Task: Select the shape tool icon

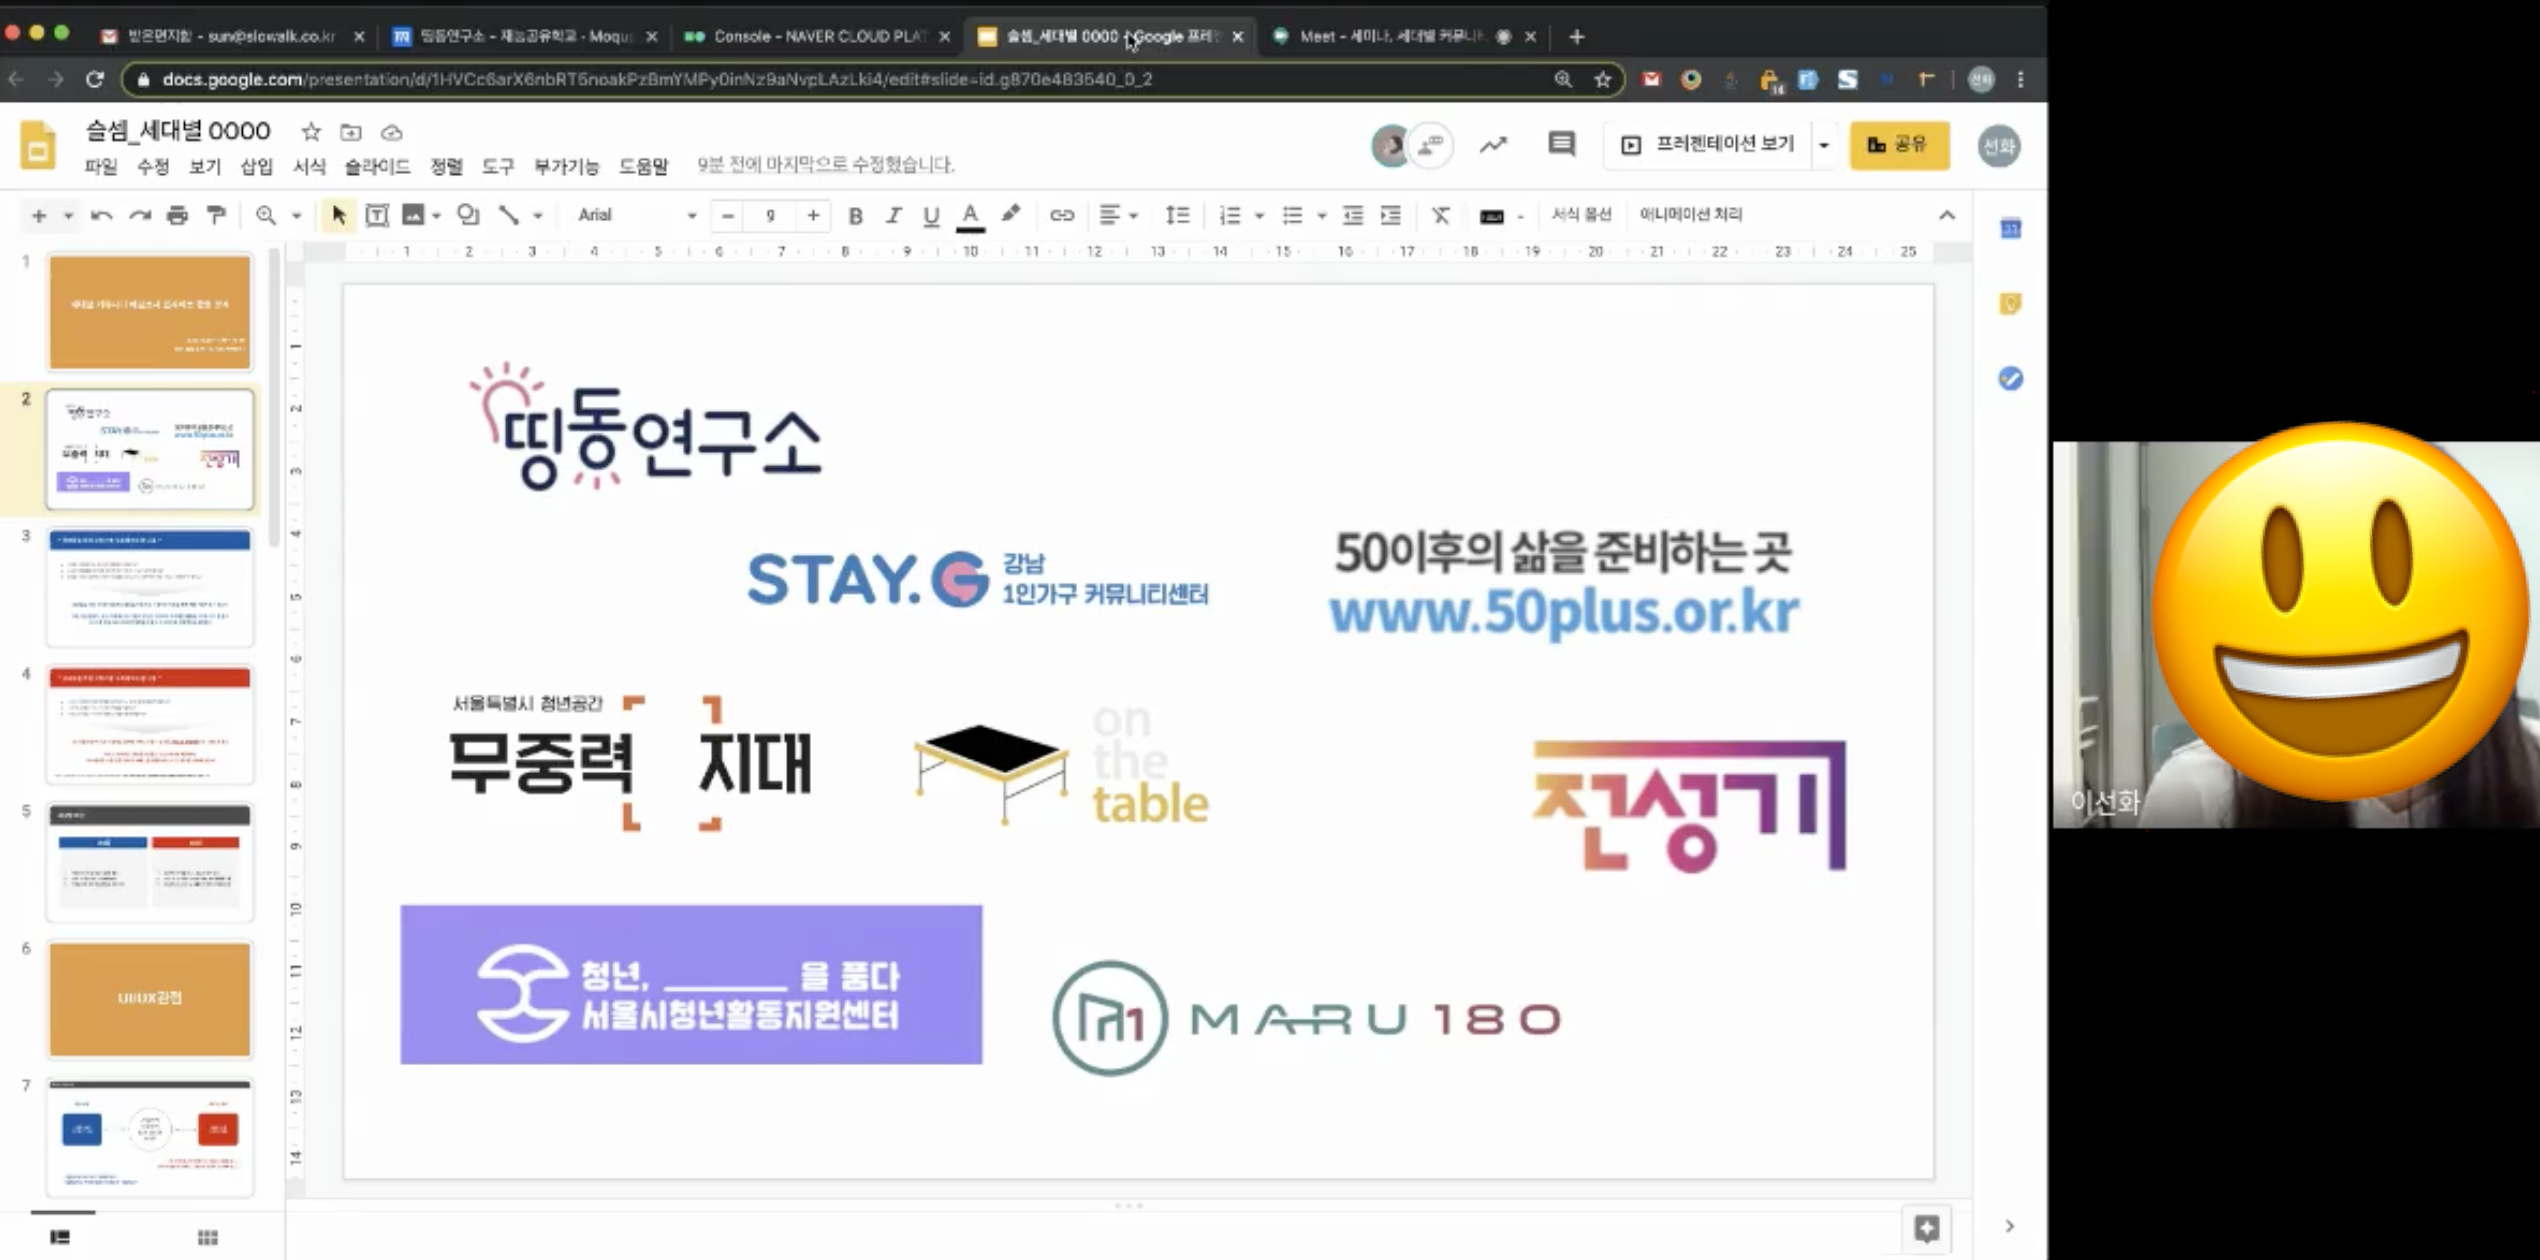Action: pyautogui.click(x=467, y=215)
